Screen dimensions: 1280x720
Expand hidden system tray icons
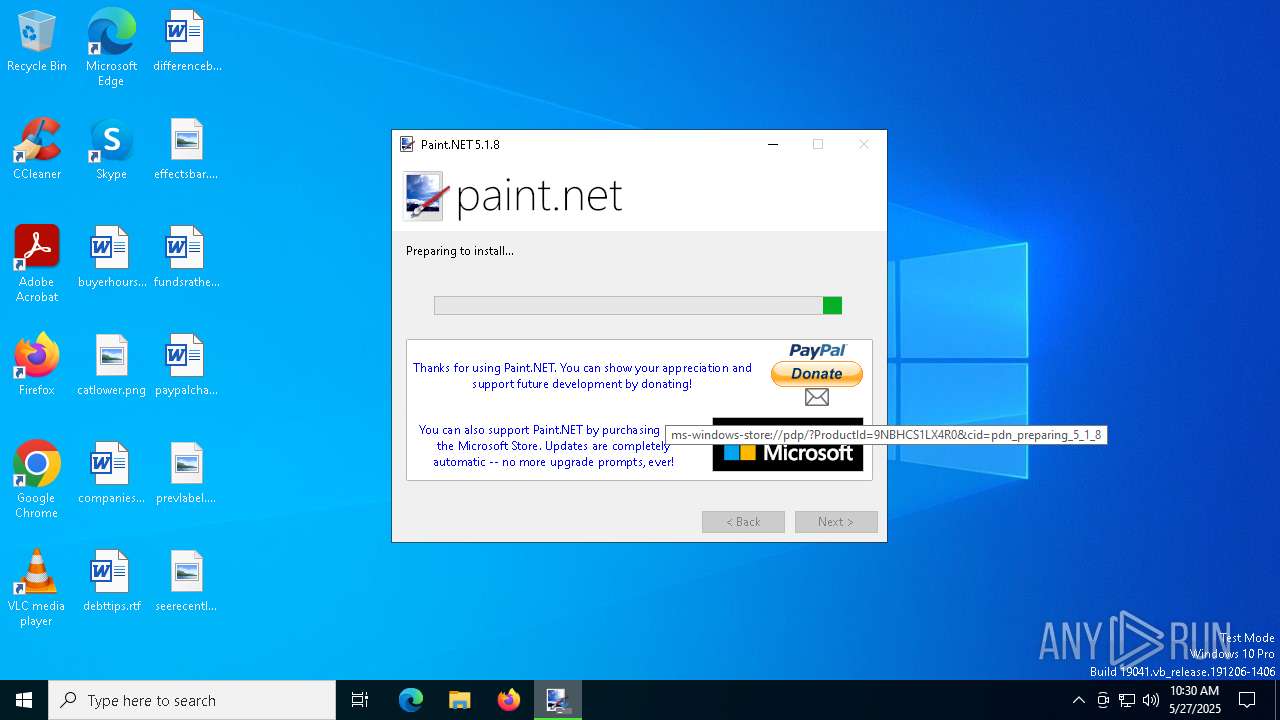(x=1078, y=700)
